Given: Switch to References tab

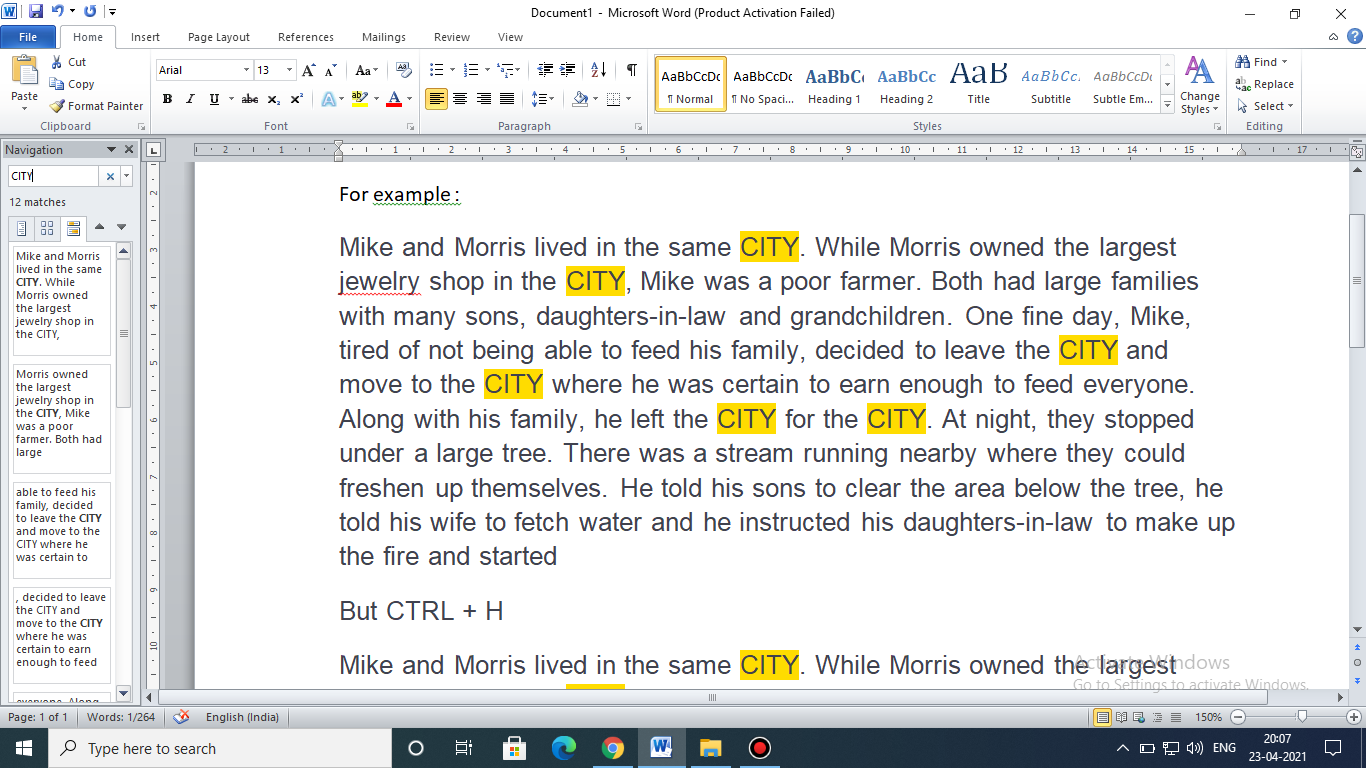Looking at the screenshot, I should click(x=306, y=37).
